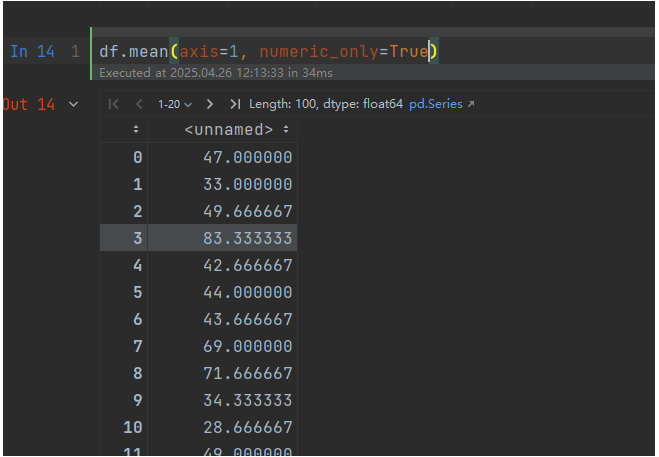Select value 49.666667 in row 2

[248, 211]
